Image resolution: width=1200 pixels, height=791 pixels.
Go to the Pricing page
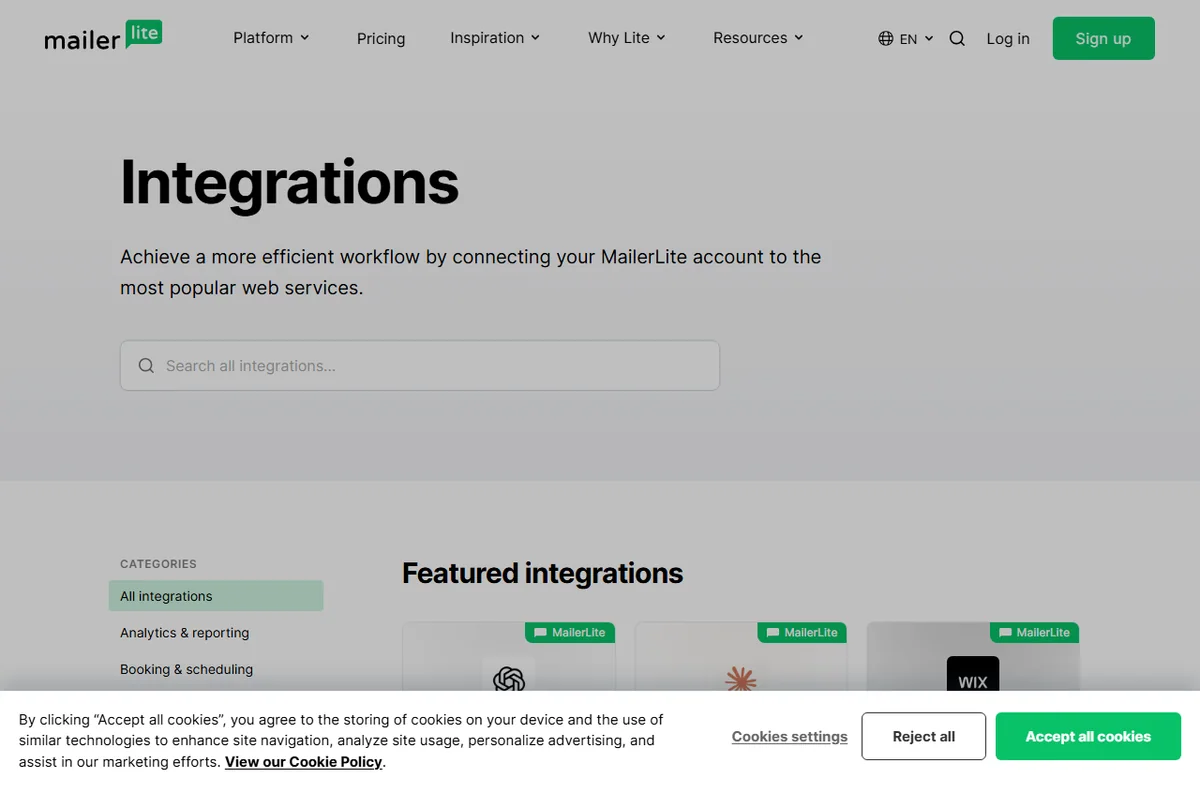point(381,38)
